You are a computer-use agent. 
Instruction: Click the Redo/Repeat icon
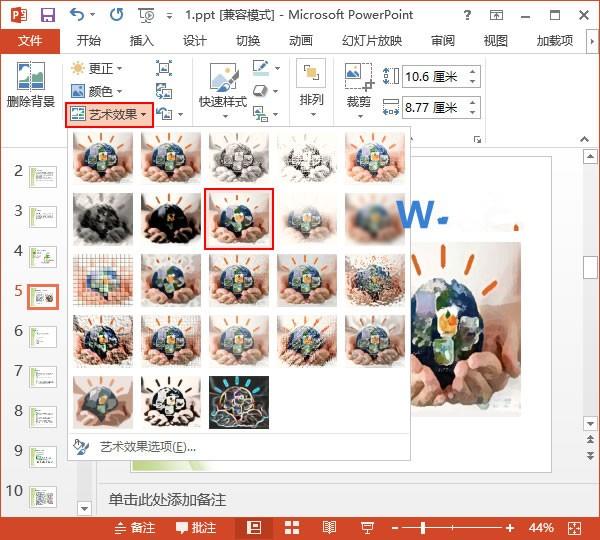click(x=116, y=15)
